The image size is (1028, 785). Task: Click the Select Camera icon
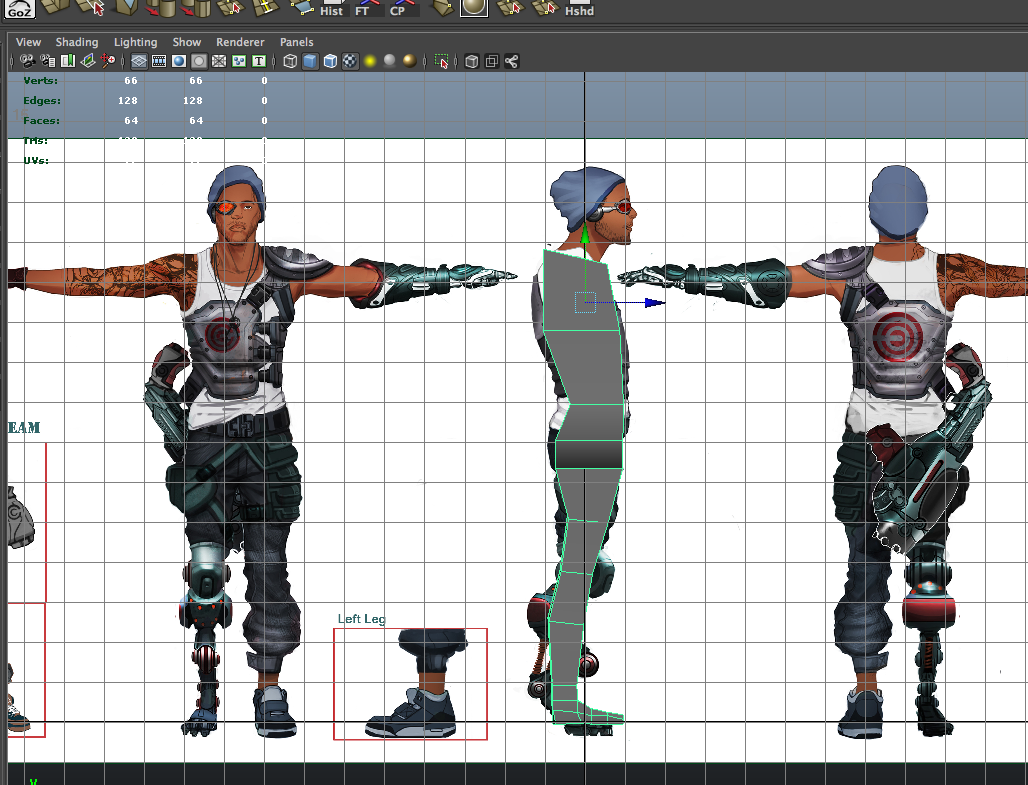click(x=27, y=61)
